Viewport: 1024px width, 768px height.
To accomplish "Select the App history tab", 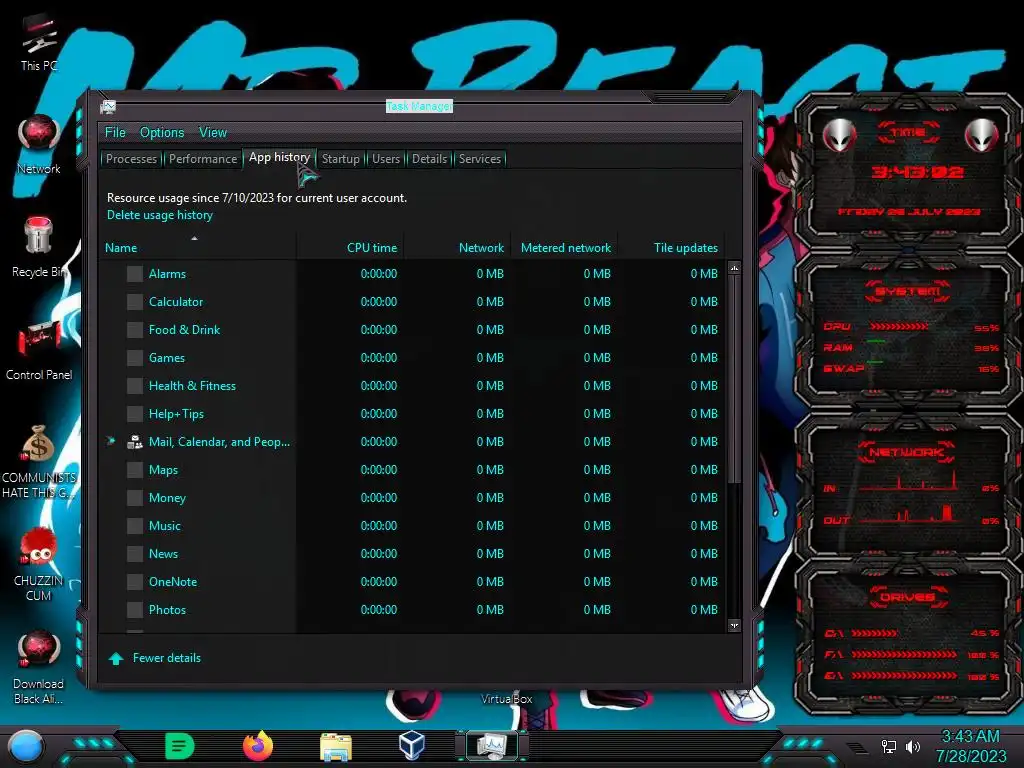I will pyautogui.click(x=280, y=157).
